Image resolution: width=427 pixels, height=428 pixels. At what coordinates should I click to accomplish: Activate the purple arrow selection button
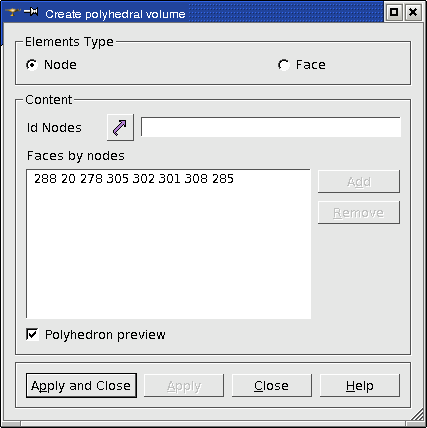[120, 127]
